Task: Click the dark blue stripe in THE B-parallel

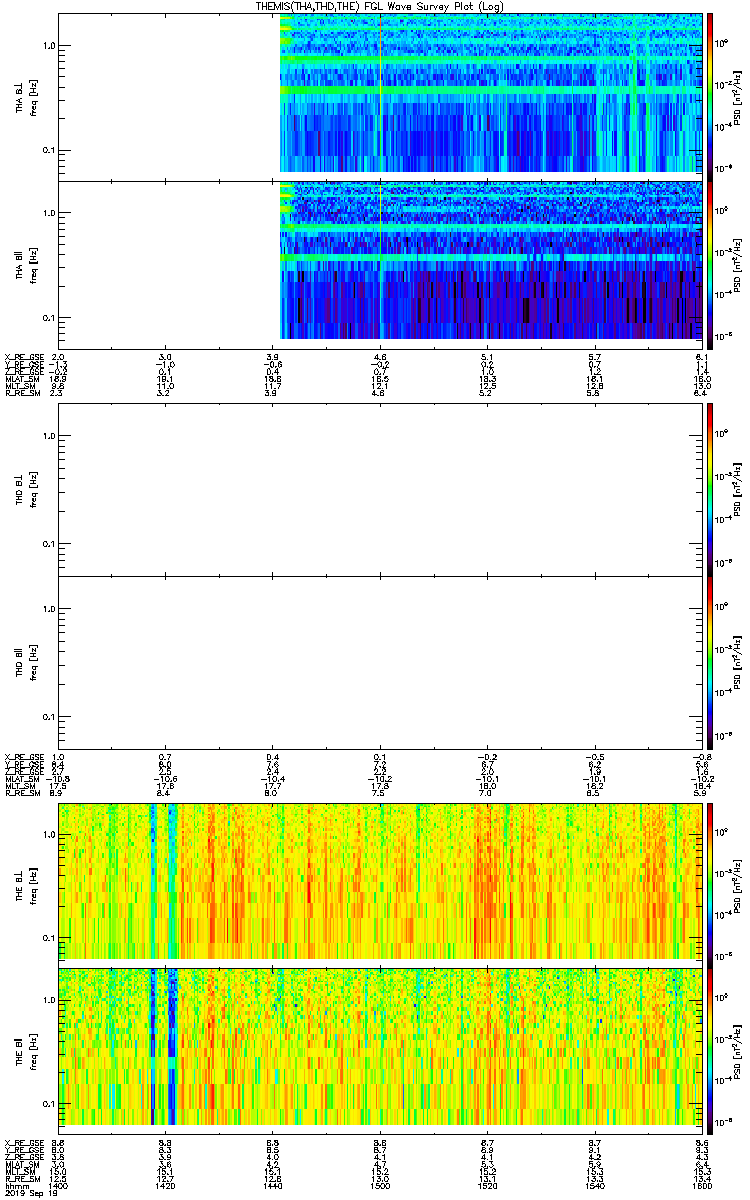Action: 153,1046
